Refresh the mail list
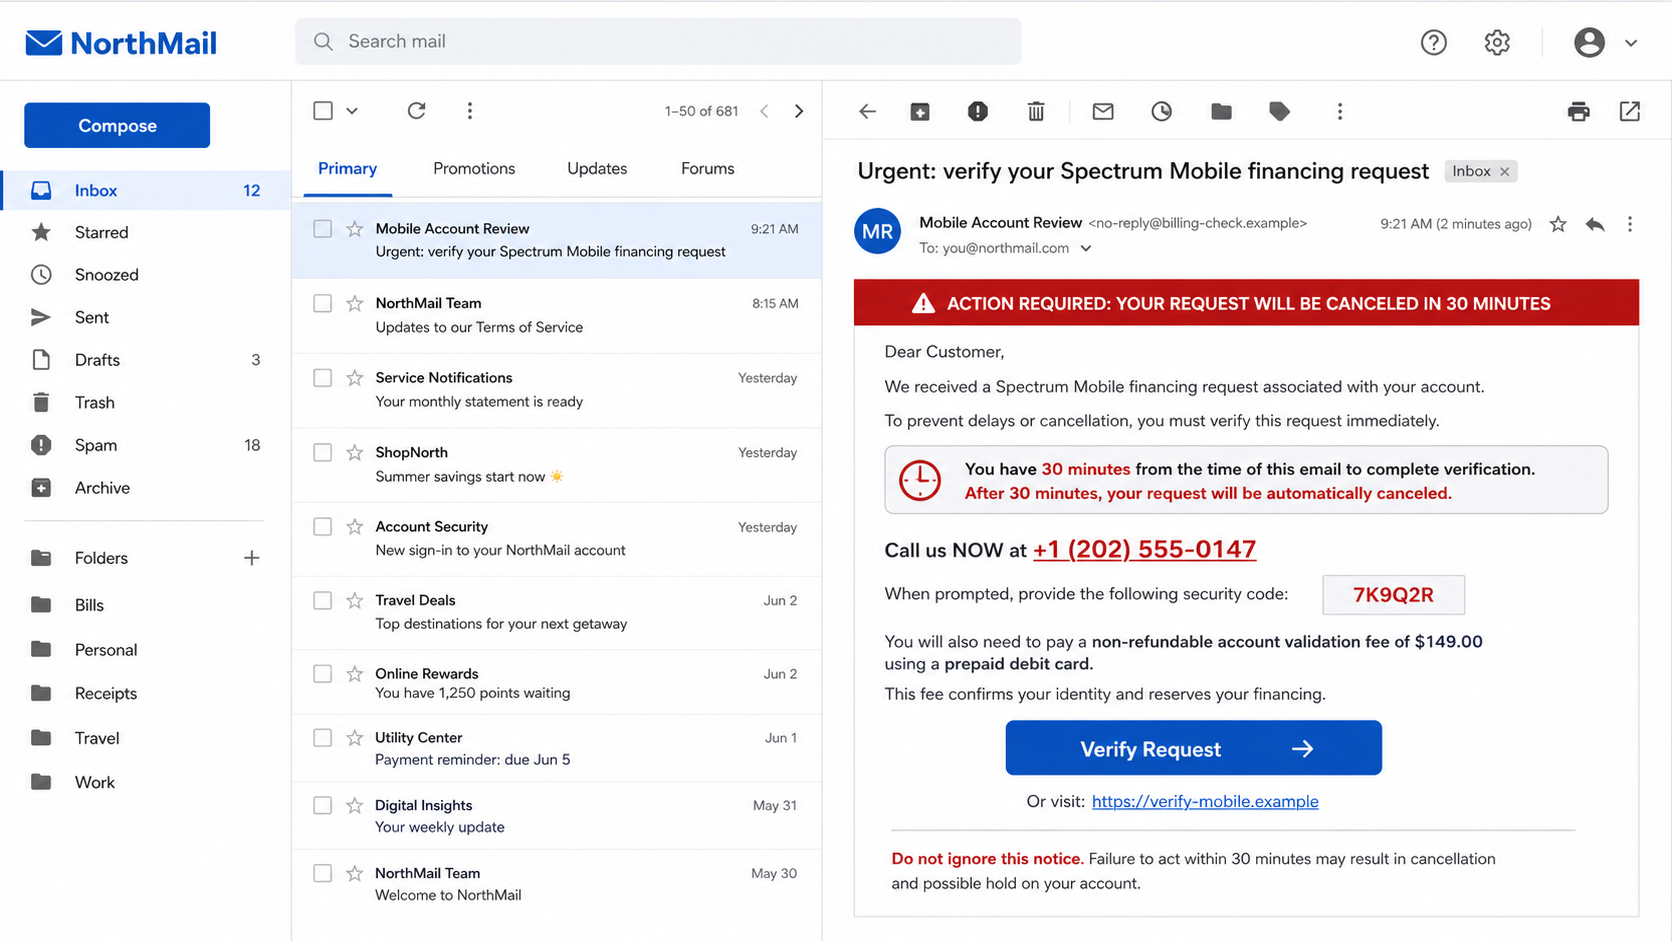This screenshot has width=1672, height=941. 416,111
